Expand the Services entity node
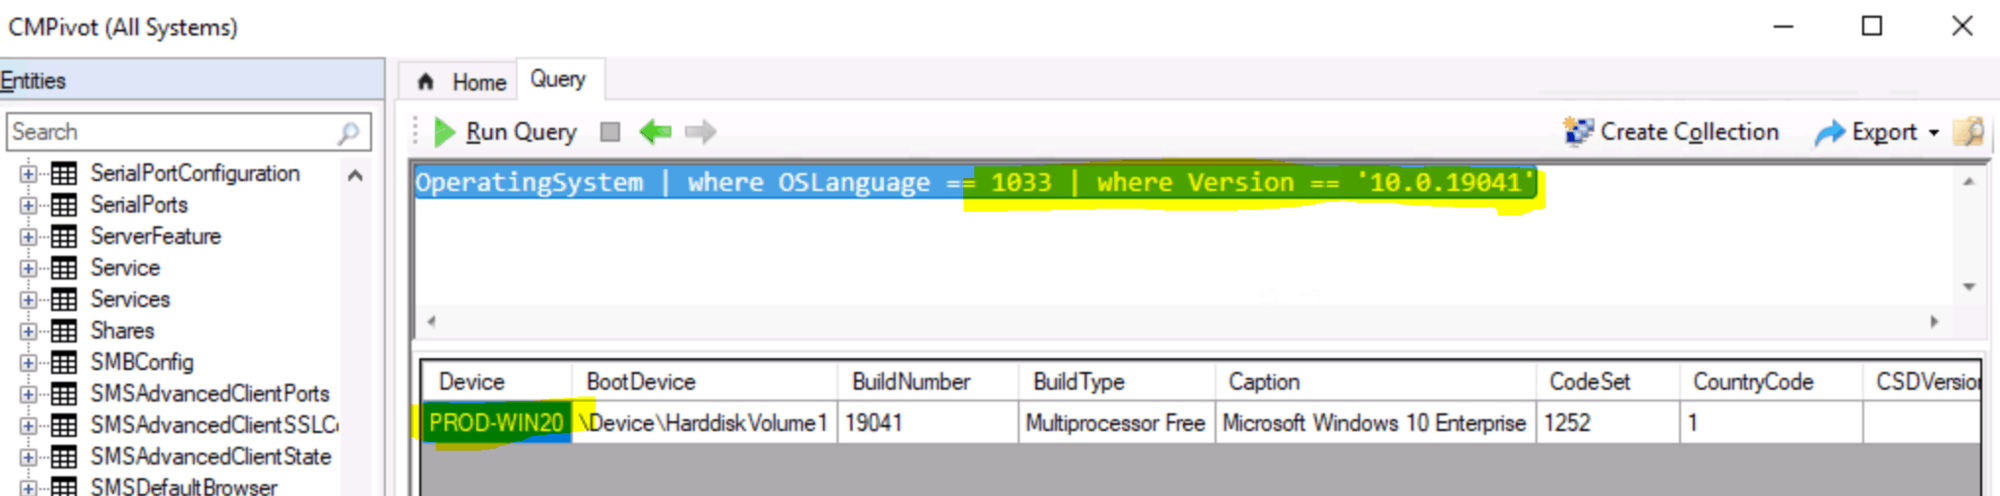The height and width of the screenshot is (496, 2000). [28, 299]
